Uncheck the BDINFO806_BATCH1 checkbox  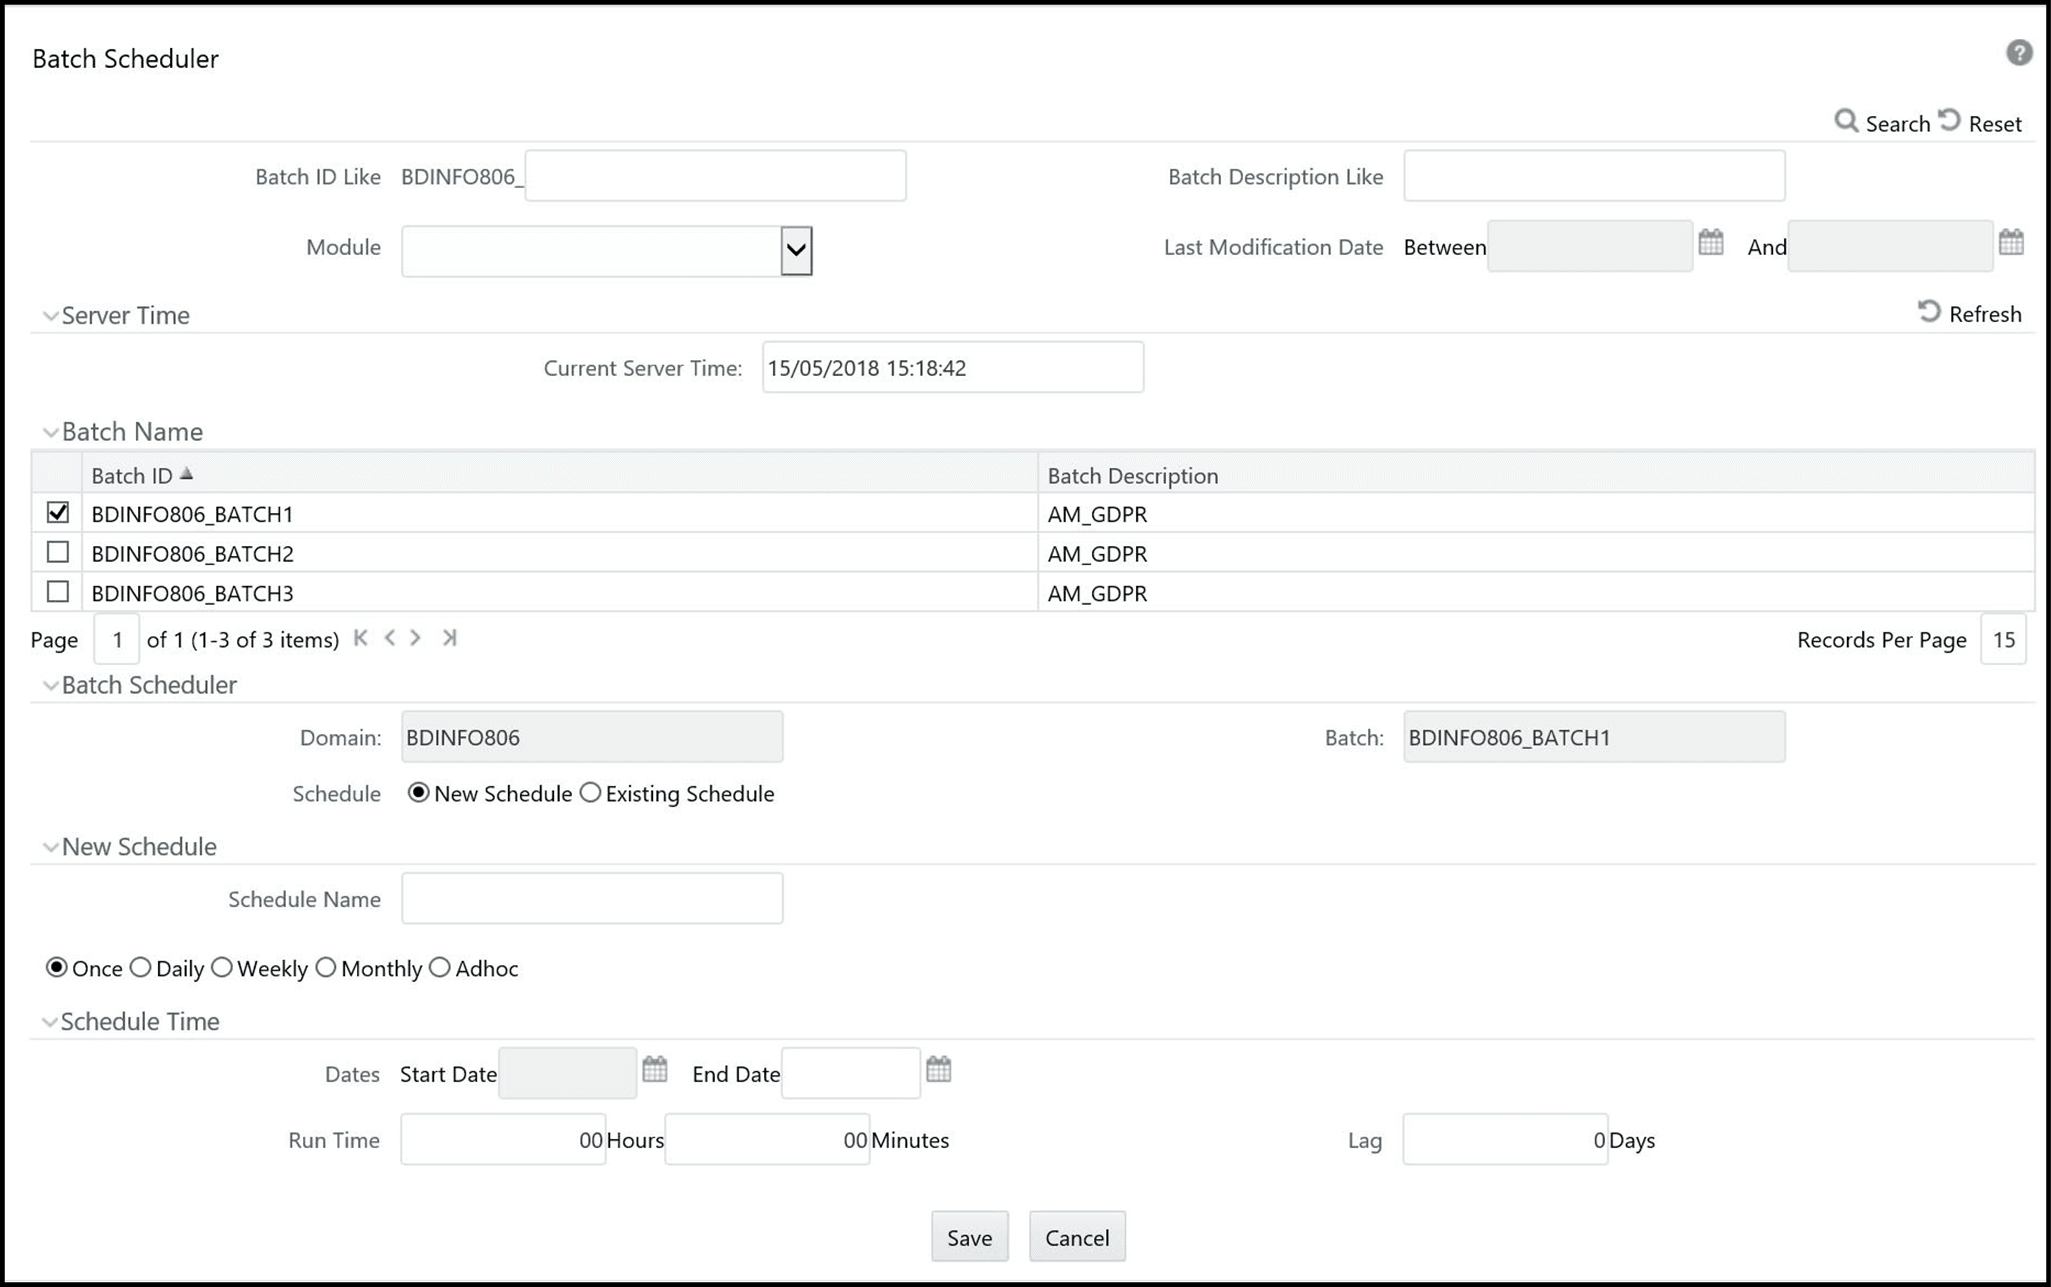[x=58, y=513]
